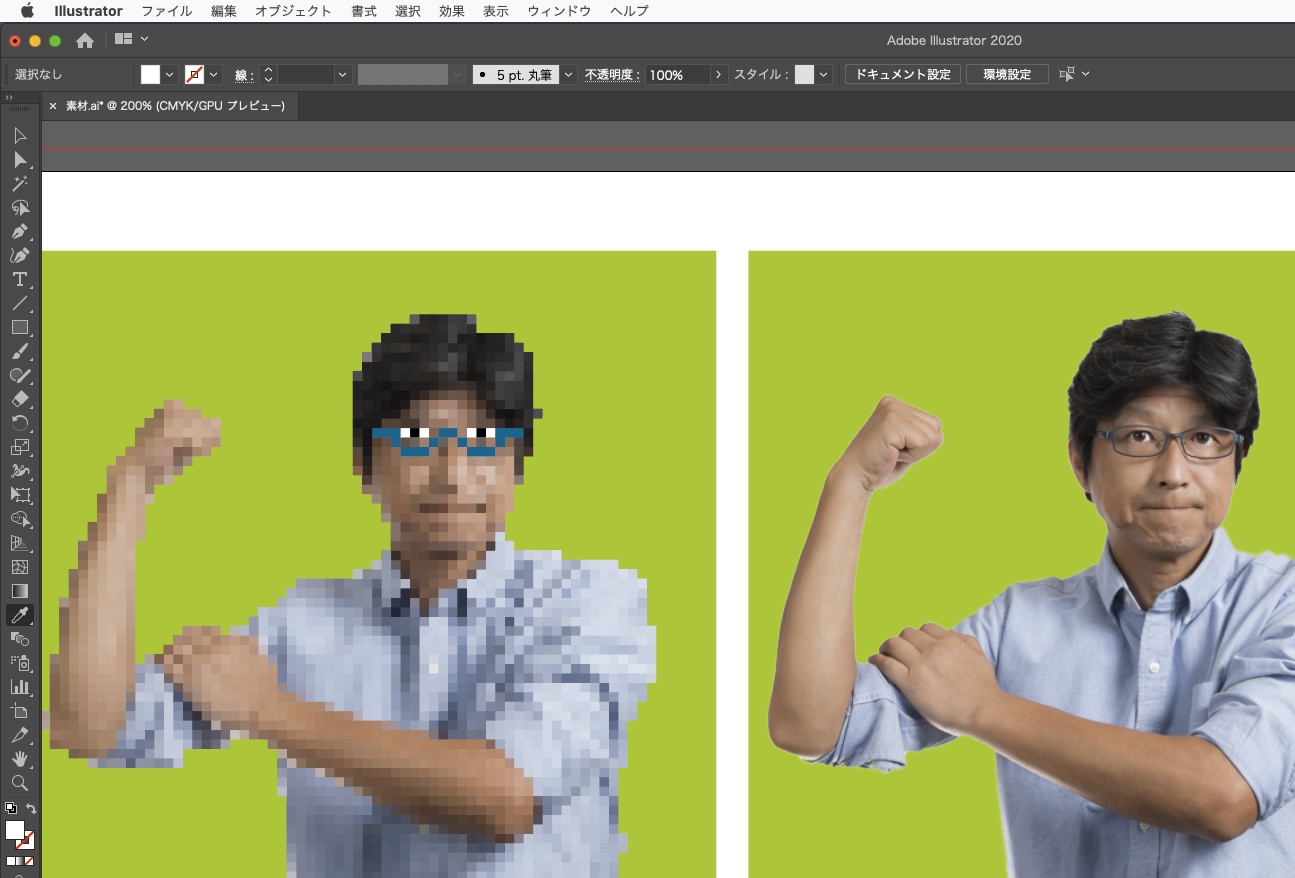
Task: Click the white fill box in toolbar
Action: point(14,830)
